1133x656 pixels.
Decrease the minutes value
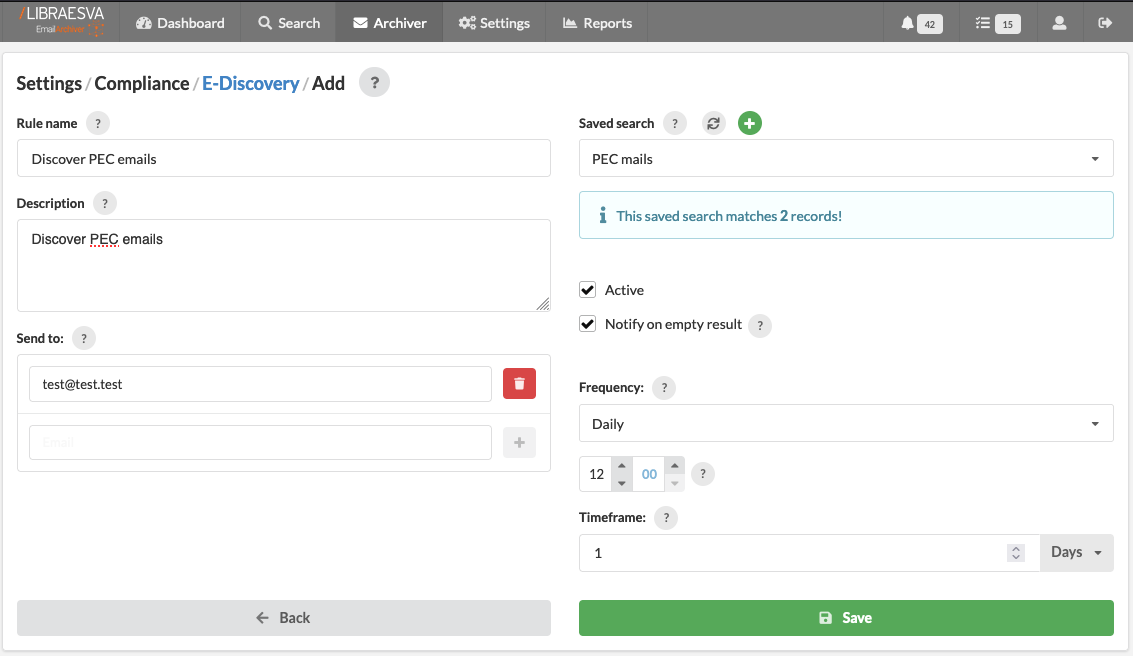pos(674,483)
